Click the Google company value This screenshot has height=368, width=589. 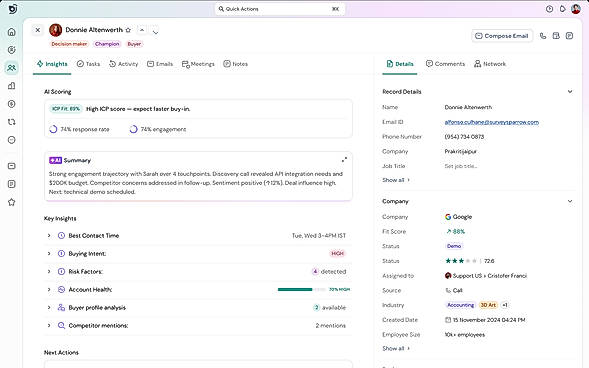(458, 217)
